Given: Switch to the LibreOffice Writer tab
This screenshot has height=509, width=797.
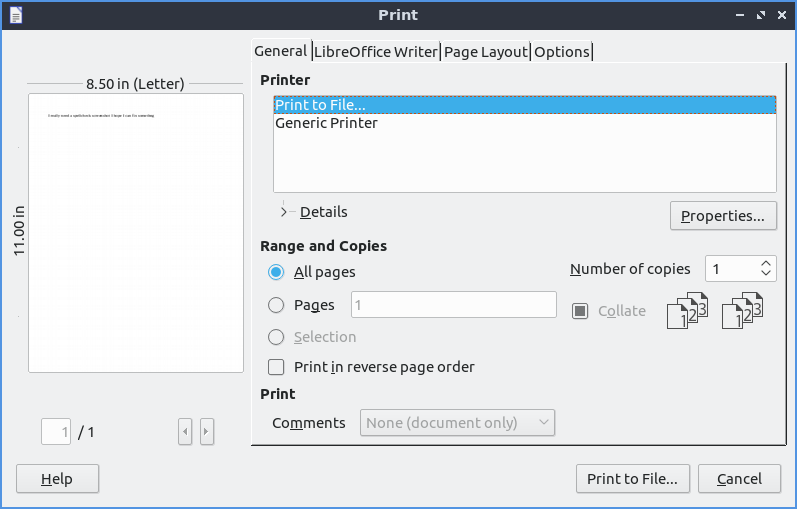Looking at the screenshot, I should click(376, 52).
